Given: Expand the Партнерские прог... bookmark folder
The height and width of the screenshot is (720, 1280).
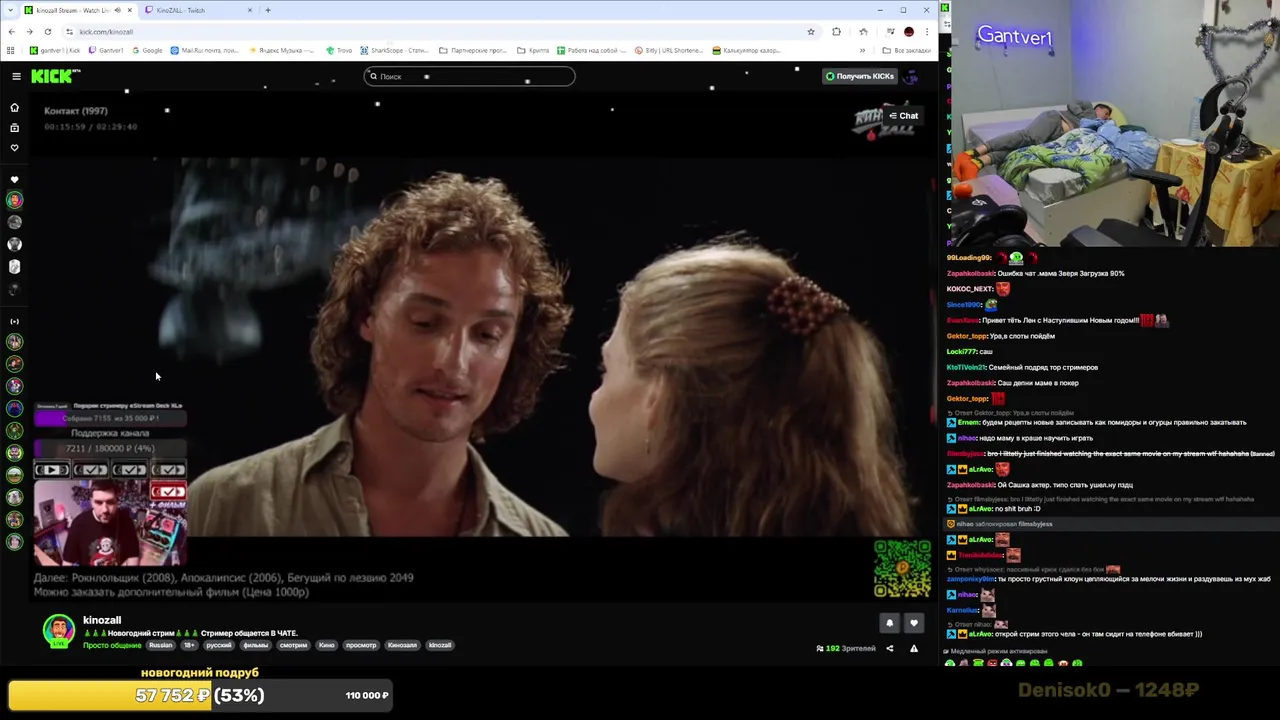Looking at the screenshot, I should tap(474, 50).
